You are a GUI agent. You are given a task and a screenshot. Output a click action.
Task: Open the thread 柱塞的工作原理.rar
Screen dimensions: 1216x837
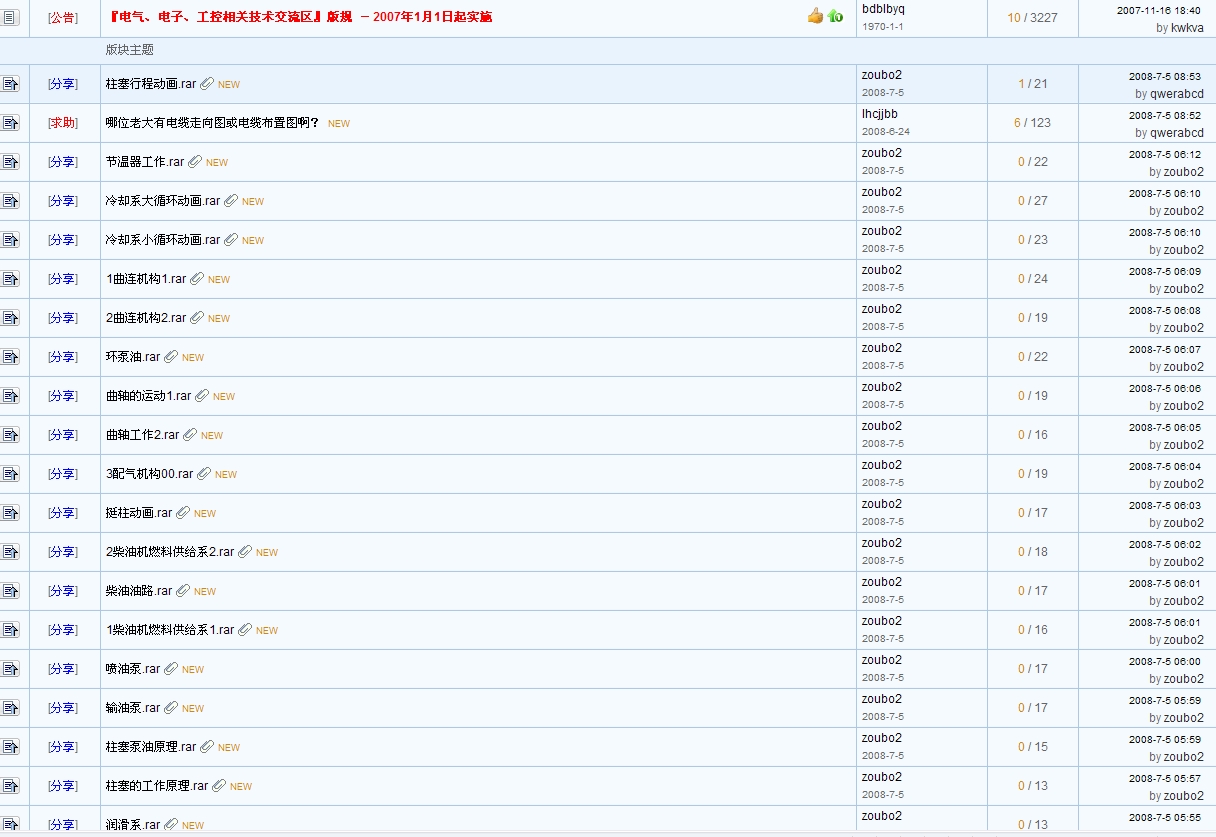[157, 786]
